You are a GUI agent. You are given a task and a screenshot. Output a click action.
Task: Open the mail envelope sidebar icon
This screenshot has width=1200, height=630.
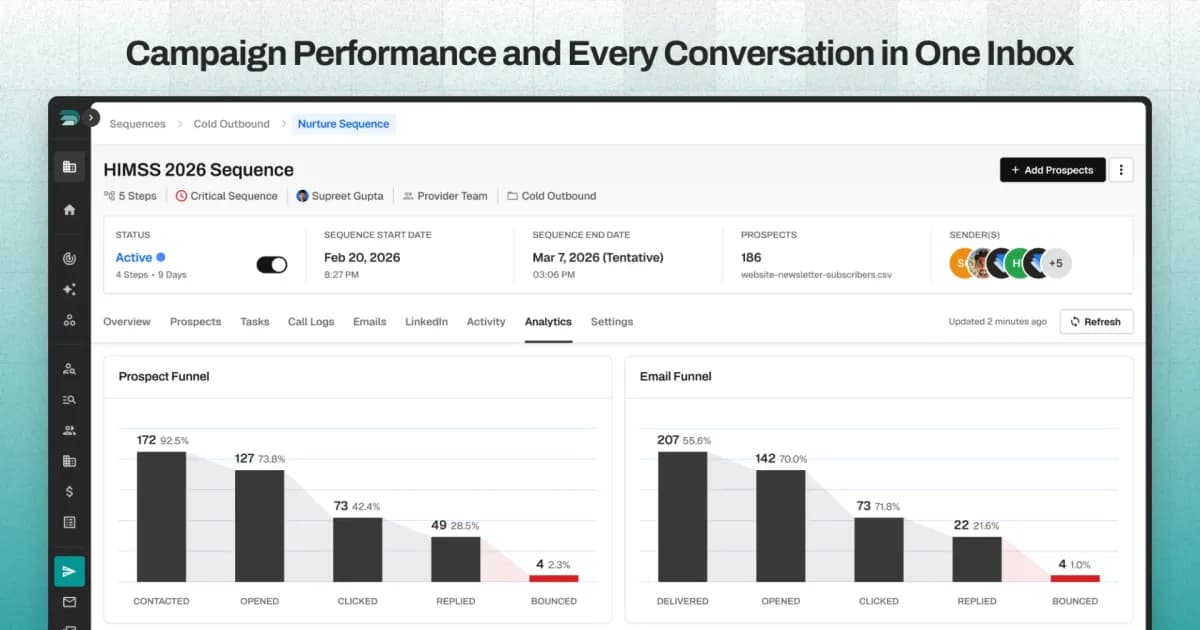[69, 602]
